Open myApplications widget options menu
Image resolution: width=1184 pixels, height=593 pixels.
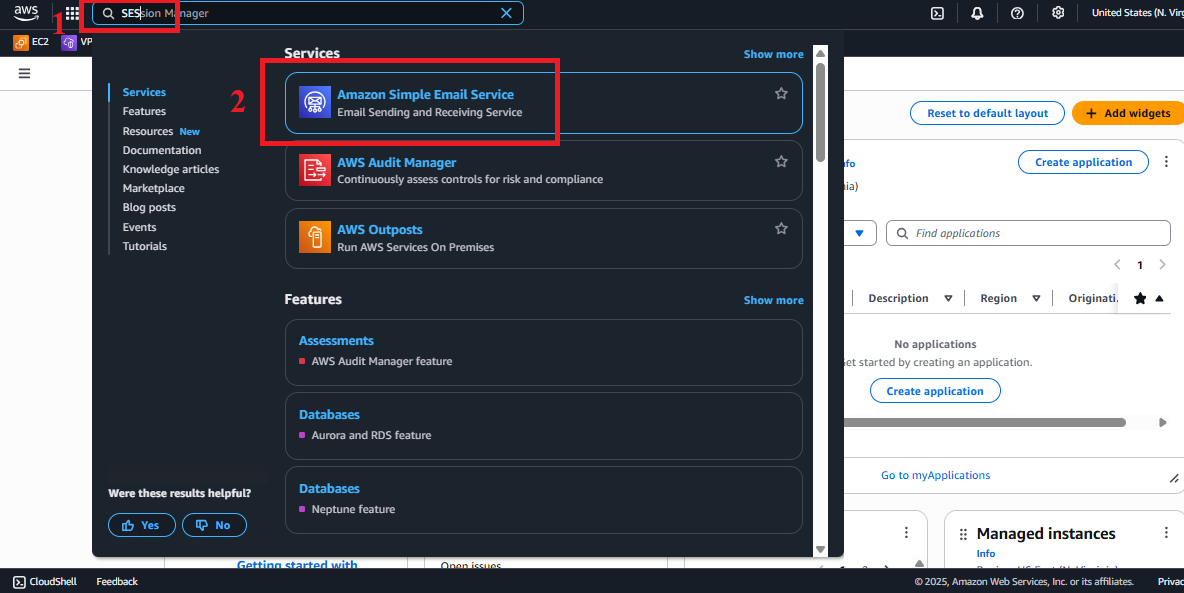(1166, 162)
